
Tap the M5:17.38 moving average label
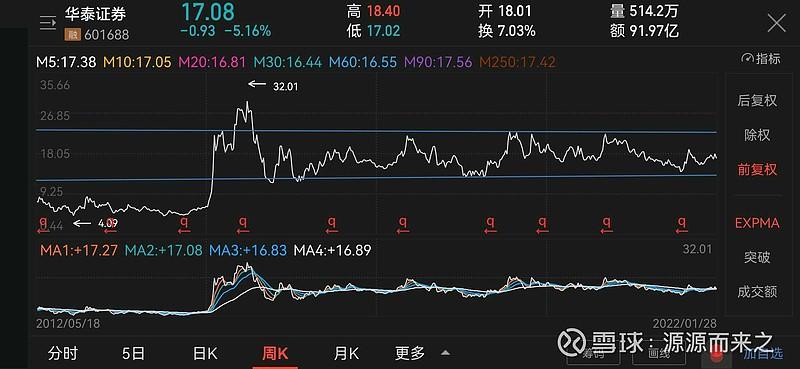coord(66,62)
